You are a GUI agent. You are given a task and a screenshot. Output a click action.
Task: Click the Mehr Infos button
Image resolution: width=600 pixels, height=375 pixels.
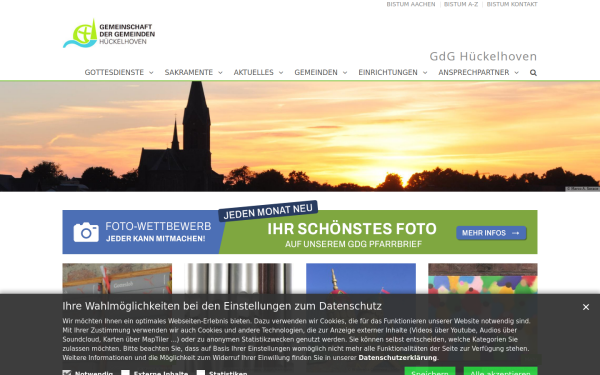pos(491,233)
